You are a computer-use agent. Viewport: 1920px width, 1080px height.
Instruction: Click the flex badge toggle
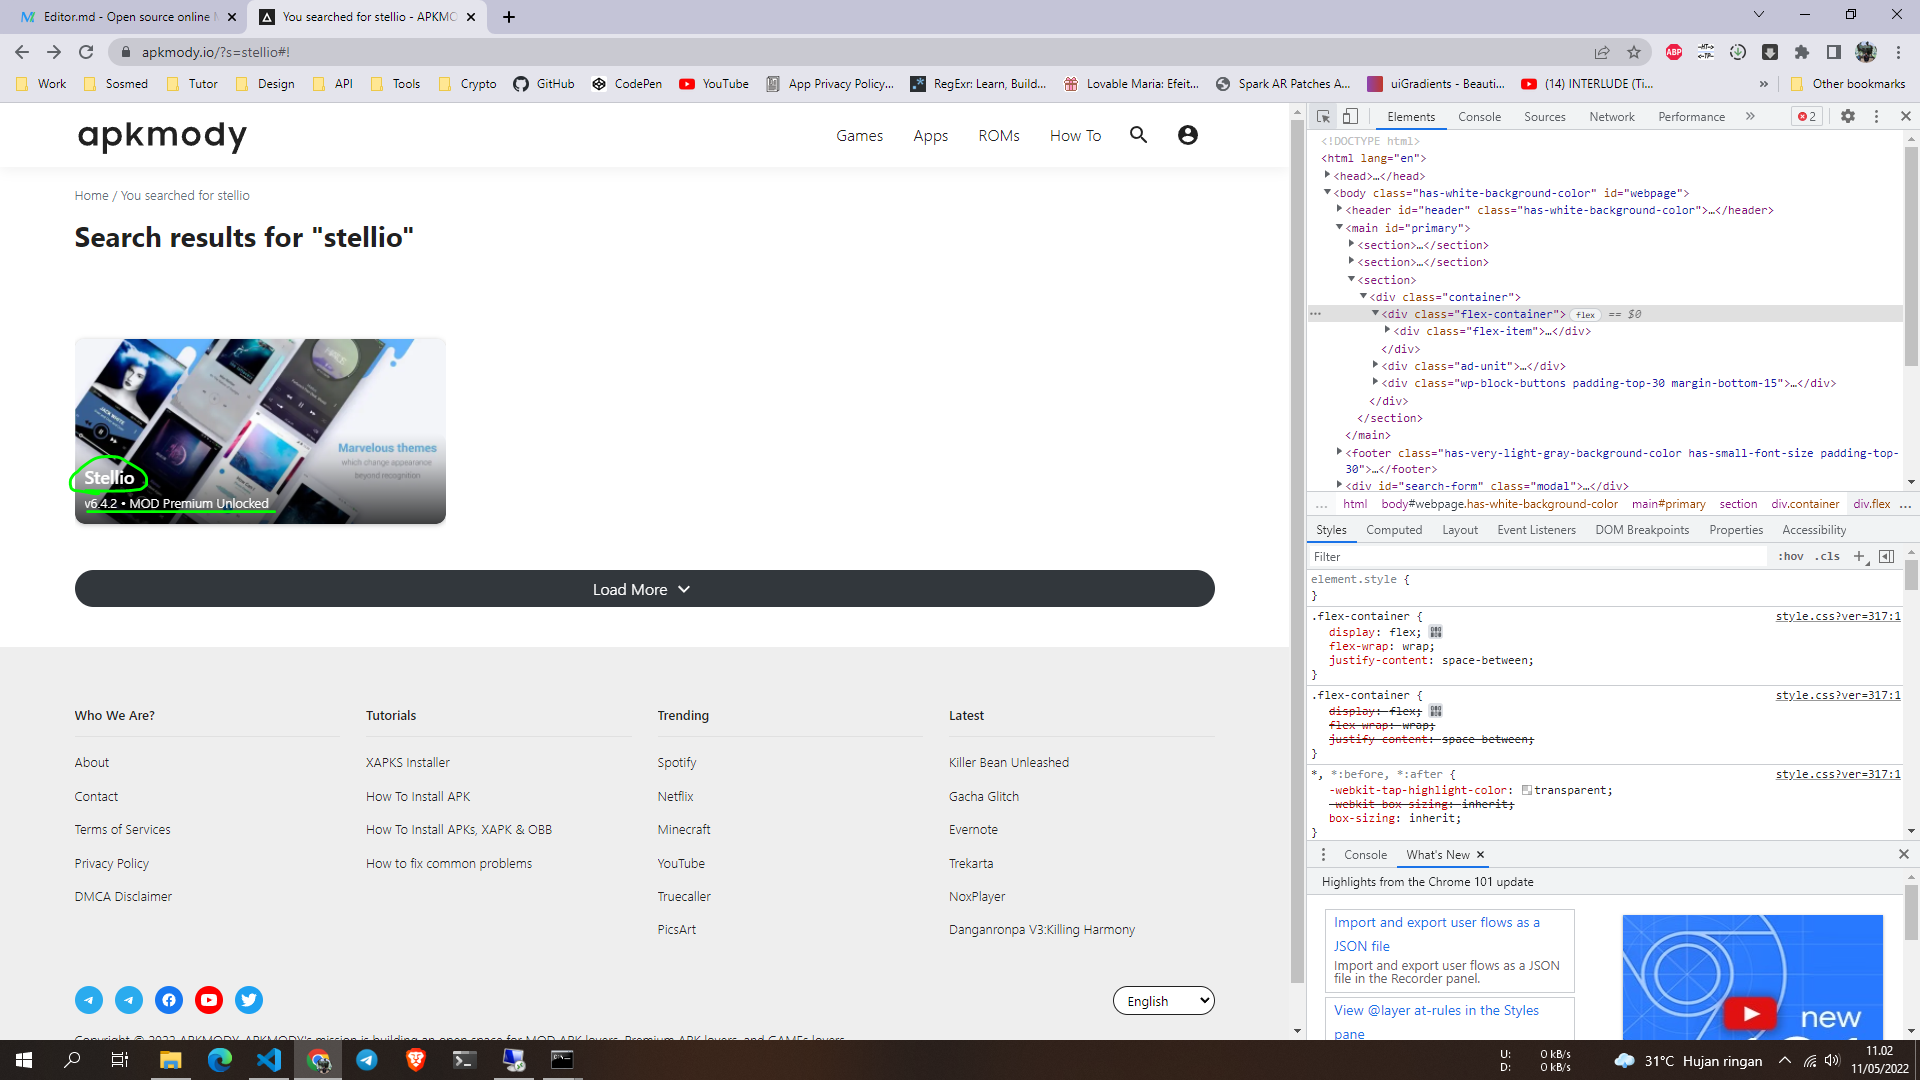[1585, 314]
